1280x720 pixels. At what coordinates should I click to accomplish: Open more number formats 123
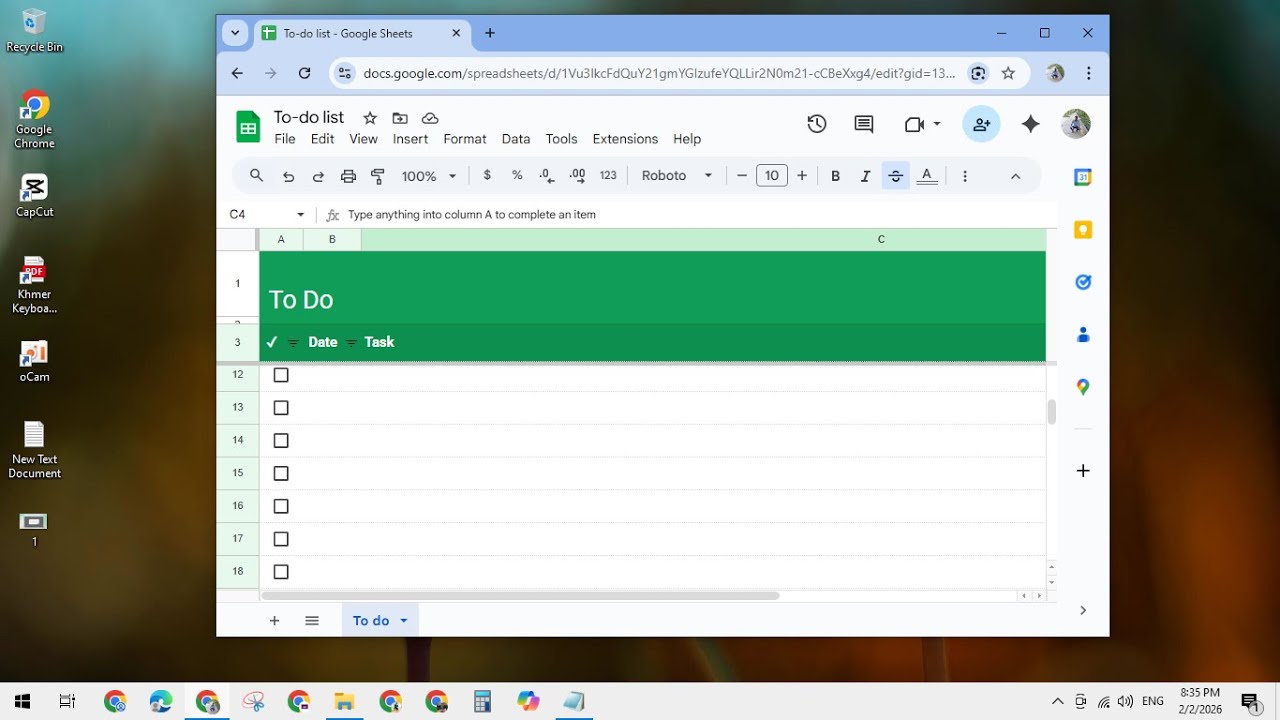click(x=608, y=175)
